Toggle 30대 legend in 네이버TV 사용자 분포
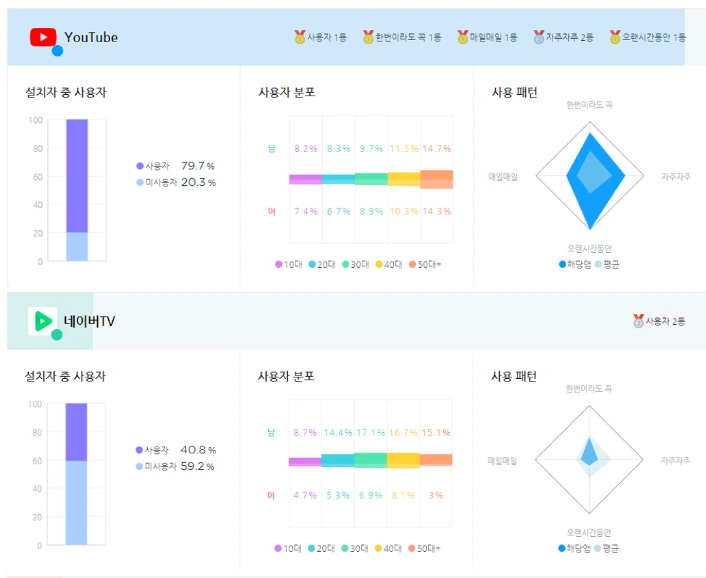The height and width of the screenshot is (578, 706). [x=354, y=548]
